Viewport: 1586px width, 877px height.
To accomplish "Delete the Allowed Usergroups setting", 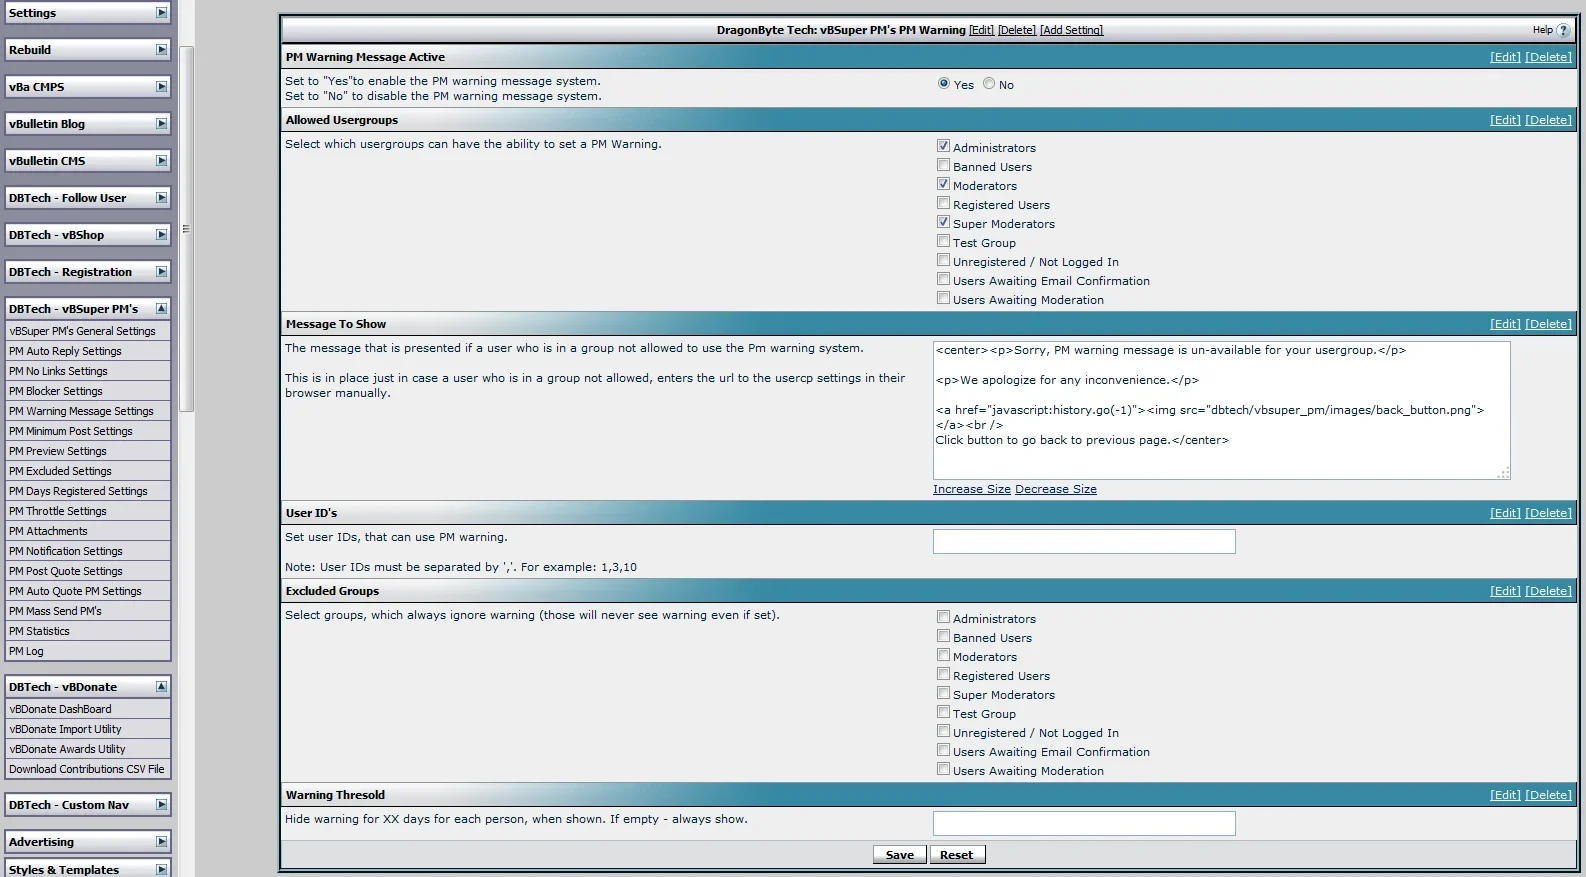I will pos(1548,120).
